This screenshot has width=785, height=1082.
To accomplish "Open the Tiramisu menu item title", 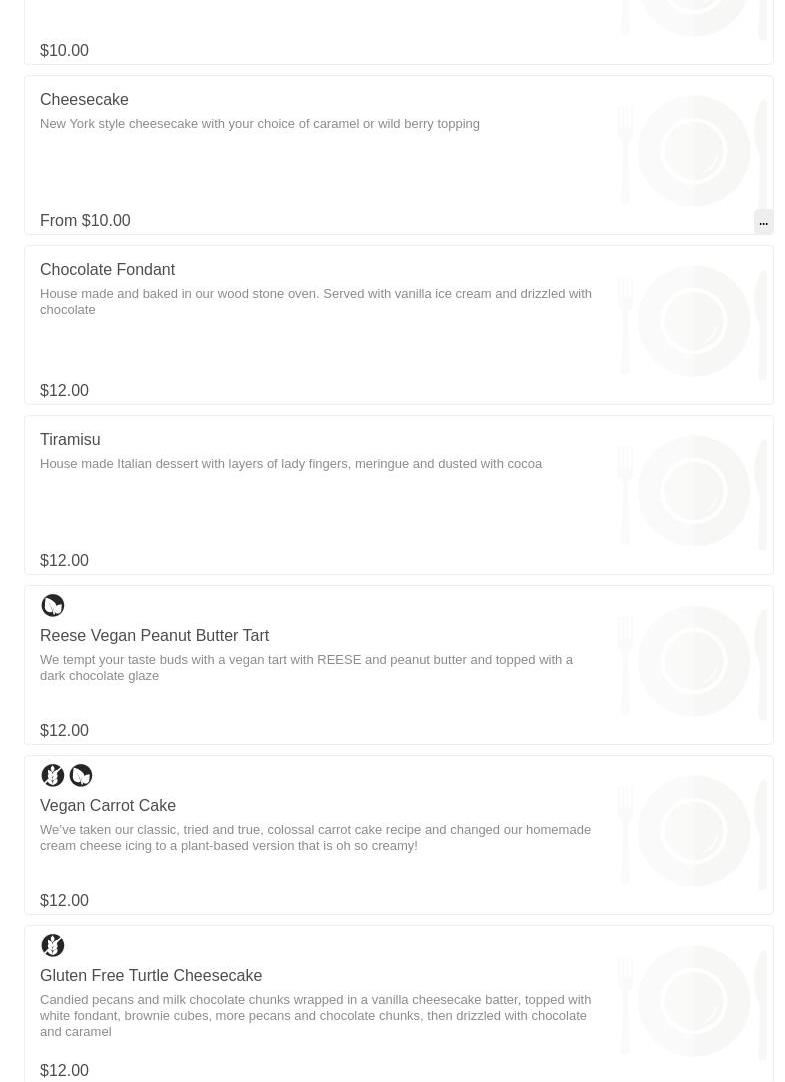I will click(70, 440).
